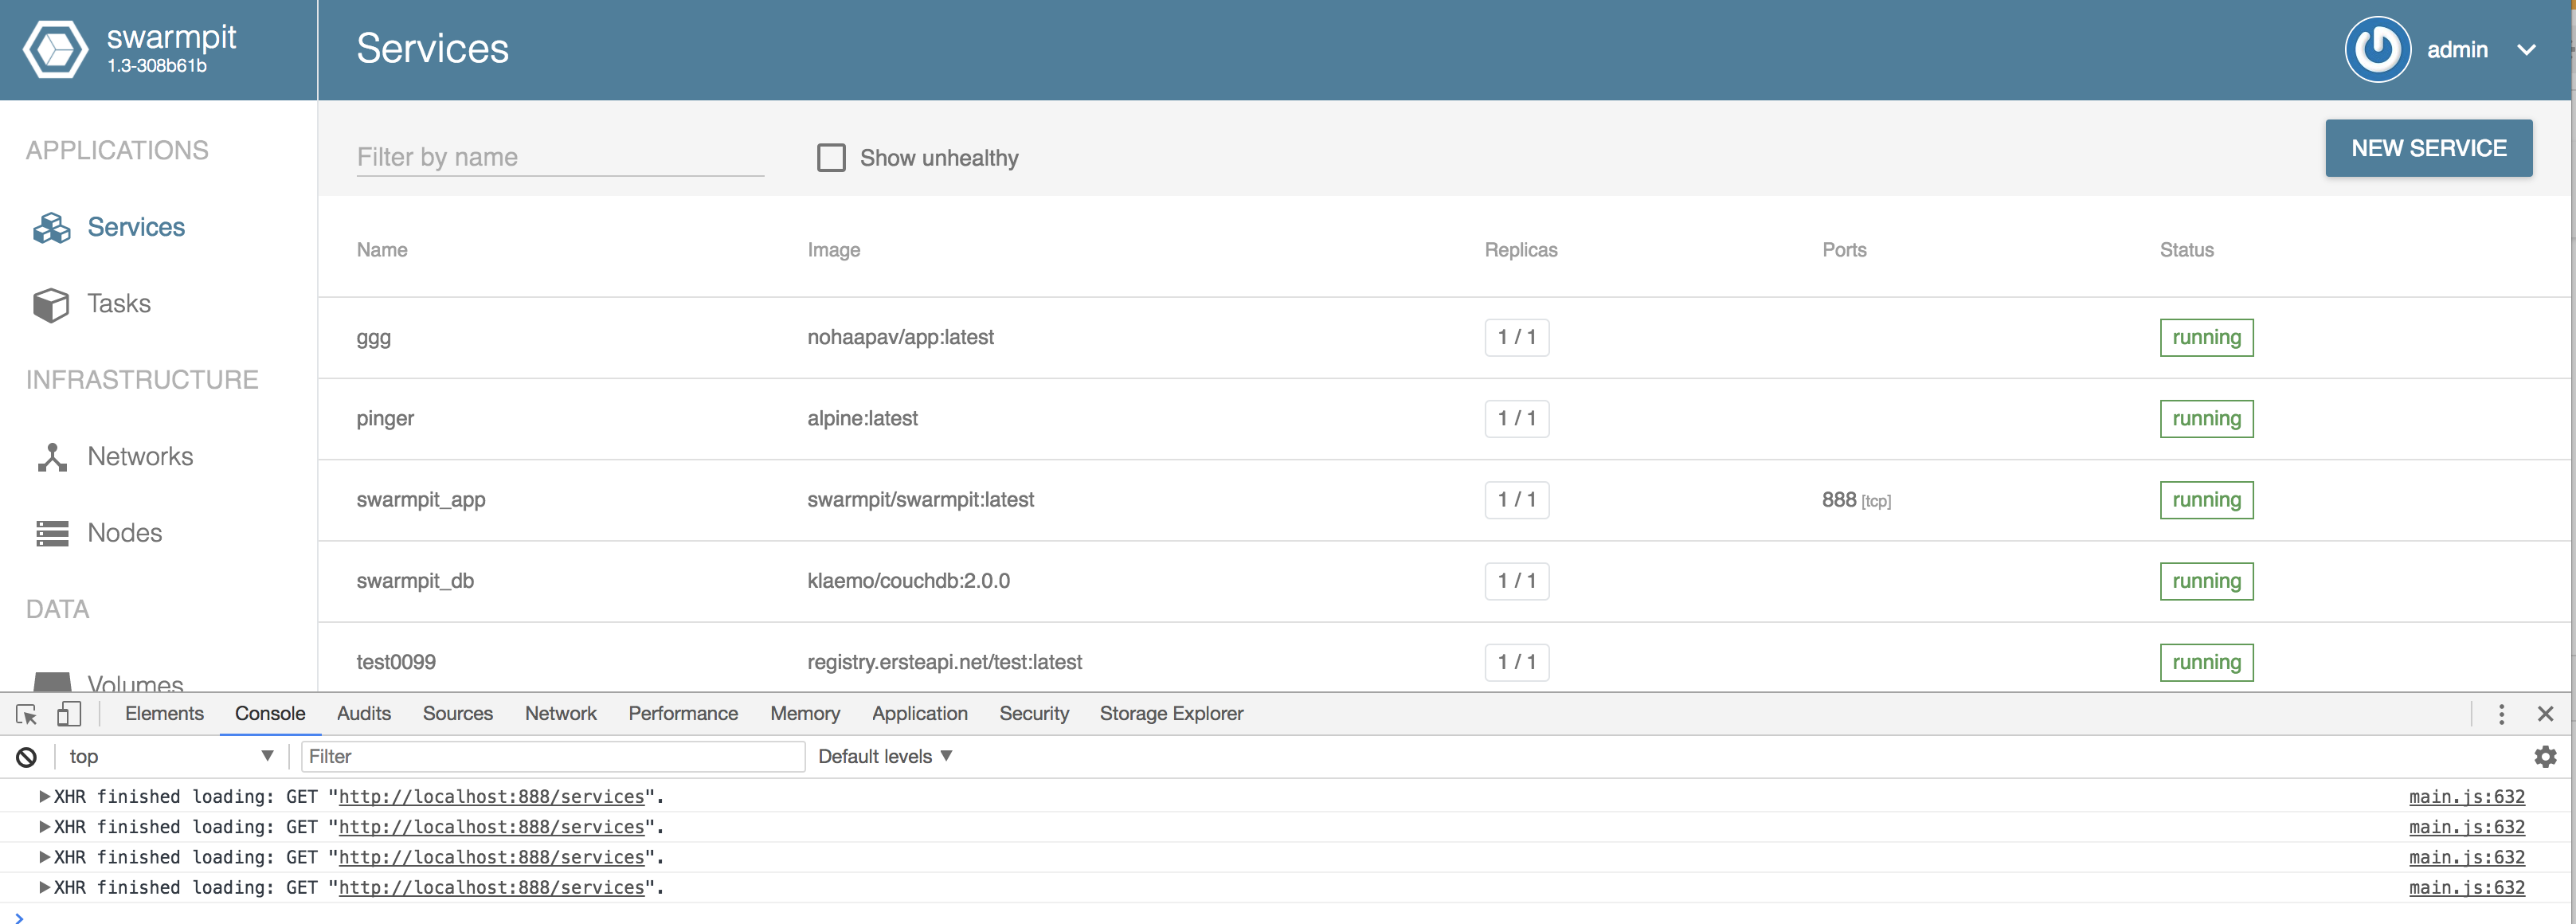Close the DevTools panel
Image resolution: width=2576 pixels, height=924 pixels.
pos(2546,714)
